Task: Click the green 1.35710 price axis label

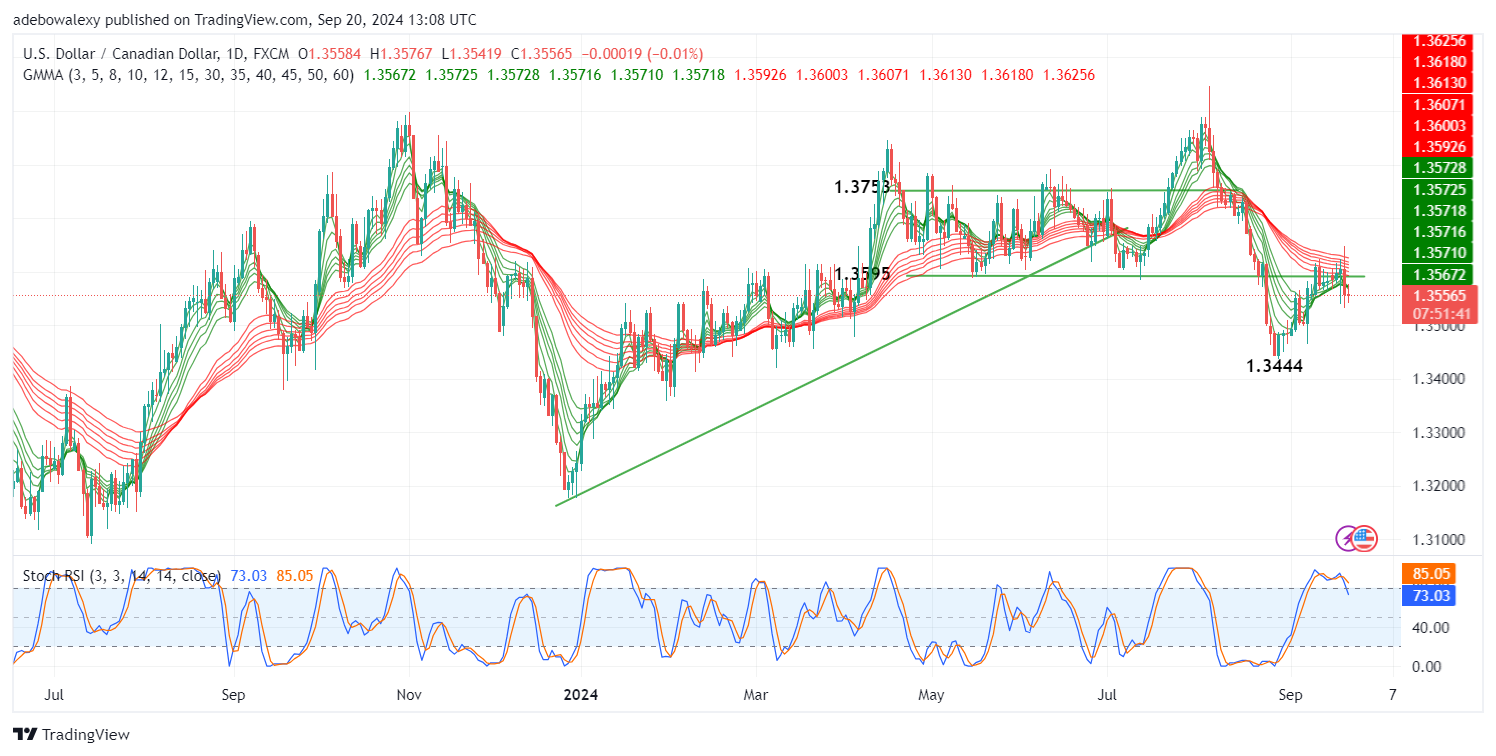Action: coord(1439,253)
